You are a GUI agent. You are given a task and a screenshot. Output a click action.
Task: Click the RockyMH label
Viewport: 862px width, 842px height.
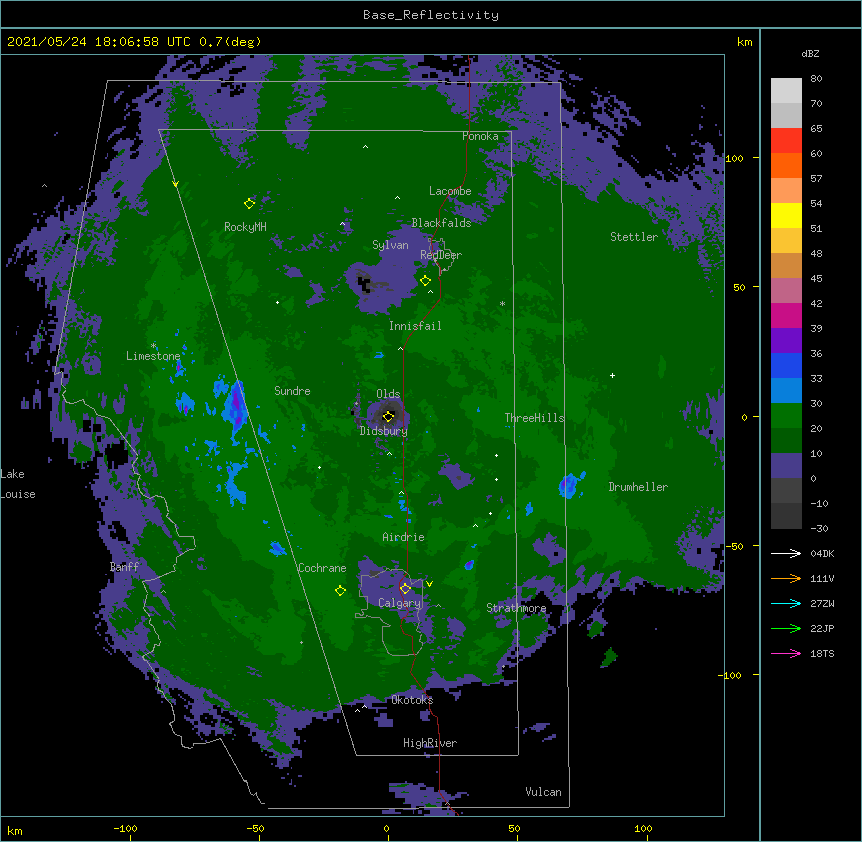click(245, 227)
